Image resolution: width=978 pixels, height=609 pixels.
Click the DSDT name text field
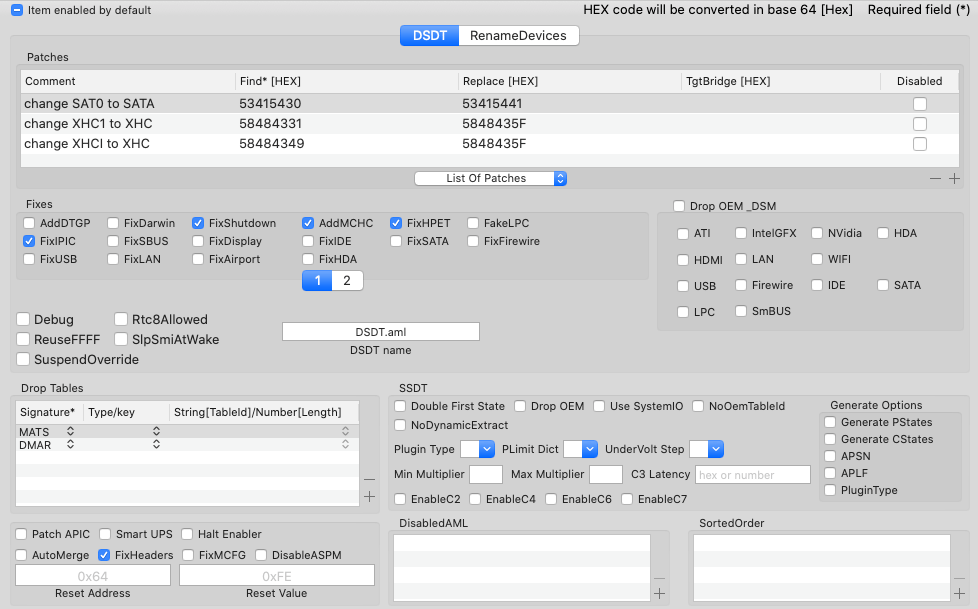tap(381, 331)
